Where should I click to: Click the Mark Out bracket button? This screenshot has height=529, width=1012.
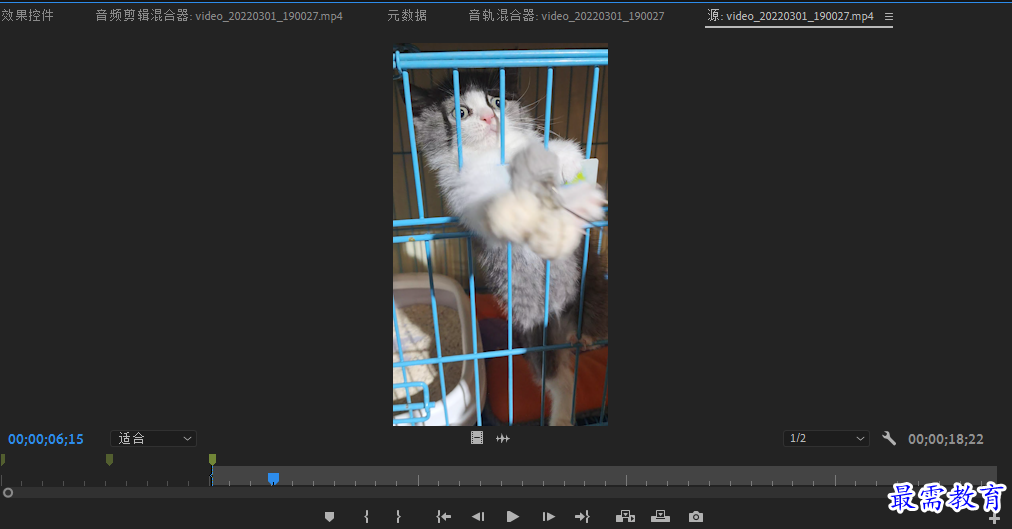pyautogui.click(x=398, y=517)
